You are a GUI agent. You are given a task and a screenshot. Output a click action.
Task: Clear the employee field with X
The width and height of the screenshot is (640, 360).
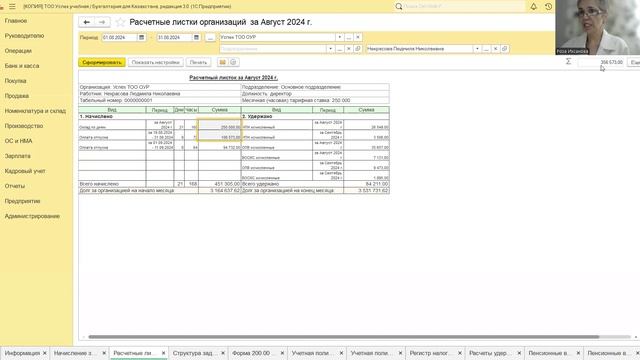point(495,49)
